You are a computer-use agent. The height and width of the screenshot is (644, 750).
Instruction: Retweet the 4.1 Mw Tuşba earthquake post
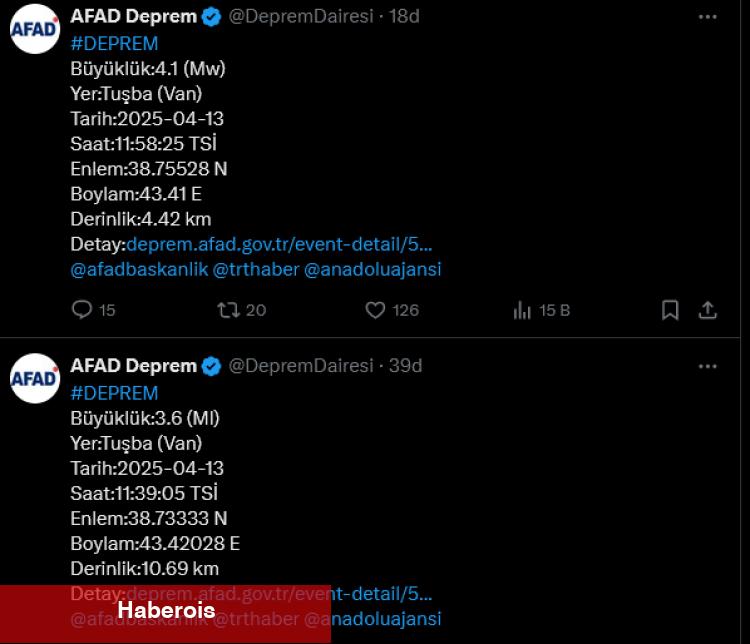(229, 310)
